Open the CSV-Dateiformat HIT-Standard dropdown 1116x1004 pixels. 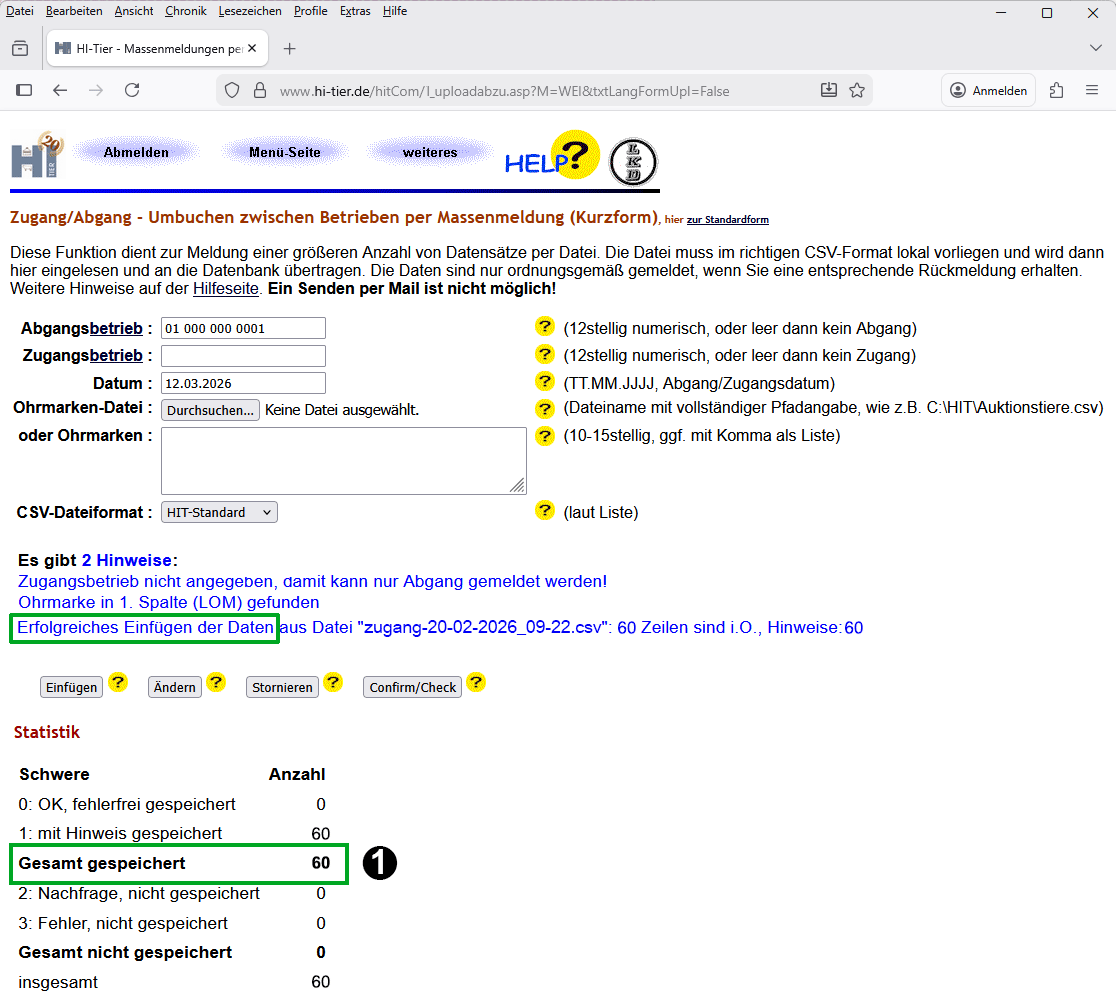pyautogui.click(x=218, y=511)
